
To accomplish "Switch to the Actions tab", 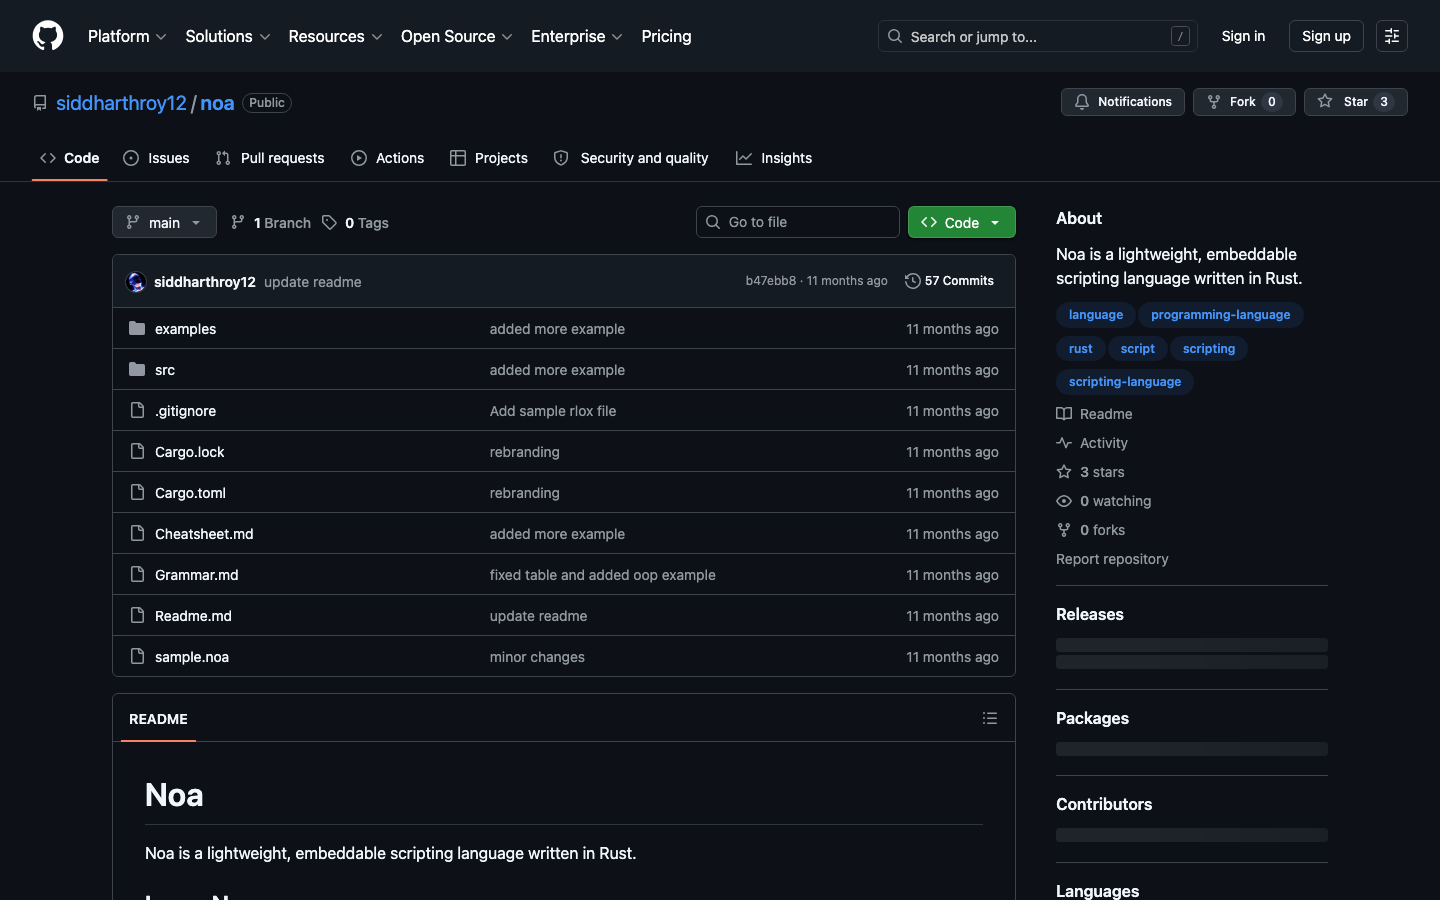I will pyautogui.click(x=388, y=158).
